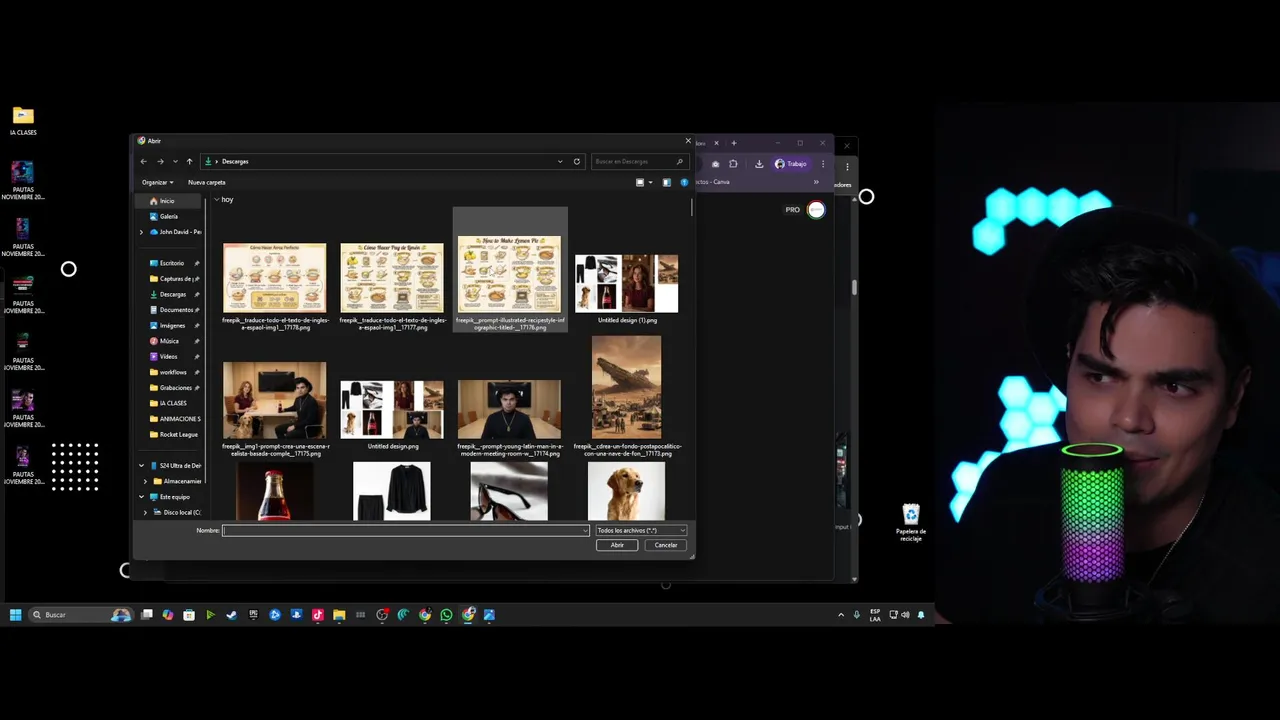Open the workflows folder in sidebar
The height and width of the screenshot is (720, 1280).
pos(172,372)
